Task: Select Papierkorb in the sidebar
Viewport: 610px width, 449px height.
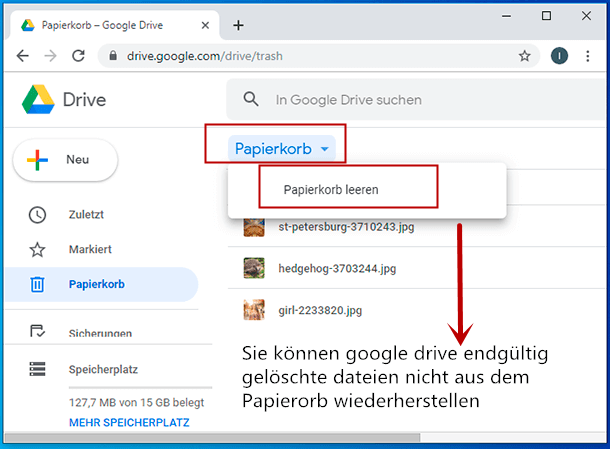Action: point(101,284)
